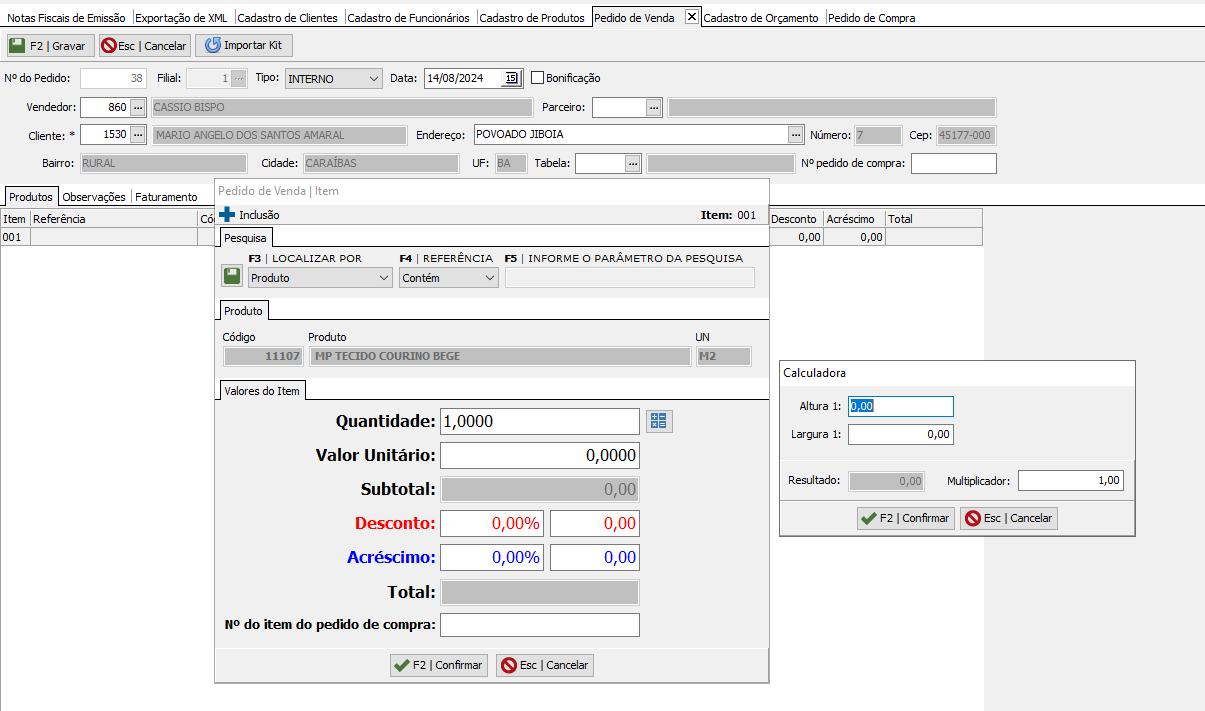Click the Importar Kit button
Screen dimensions: 1205x711
pyautogui.click(x=244, y=46)
